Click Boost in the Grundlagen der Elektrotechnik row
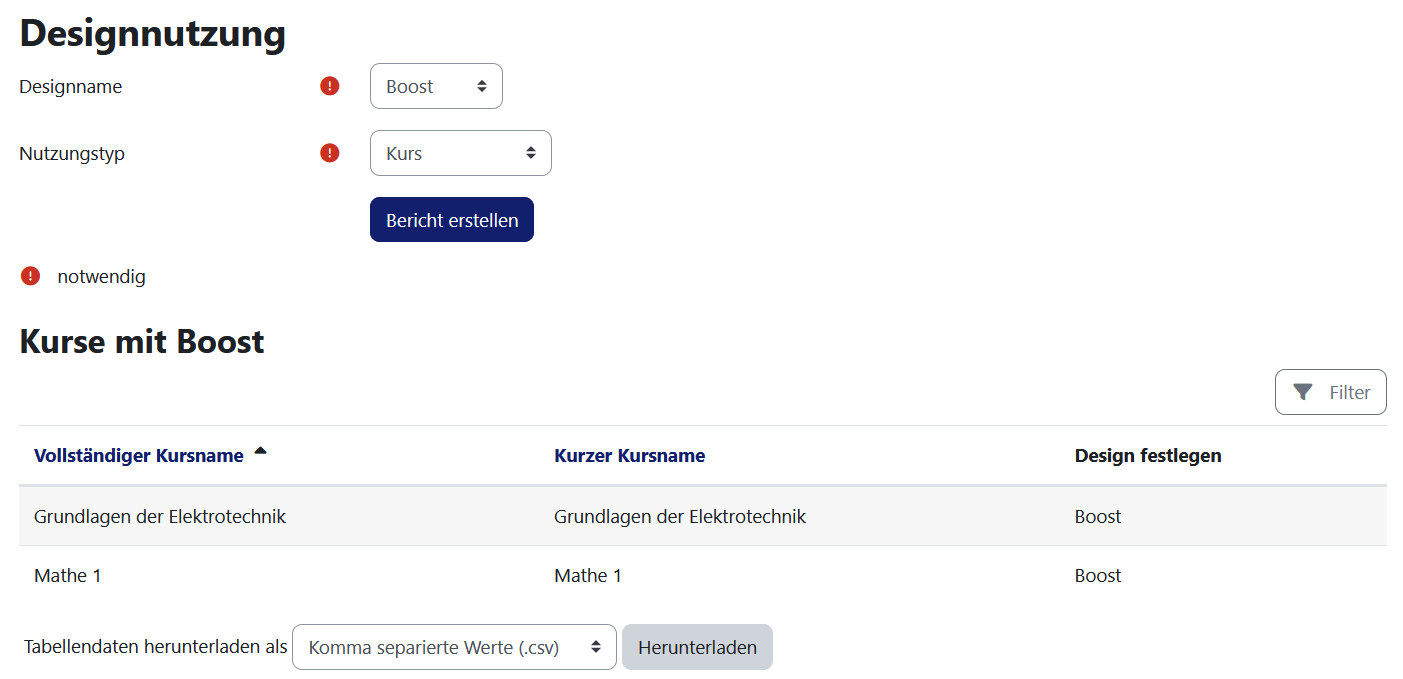The width and height of the screenshot is (1403, 679). (1098, 517)
